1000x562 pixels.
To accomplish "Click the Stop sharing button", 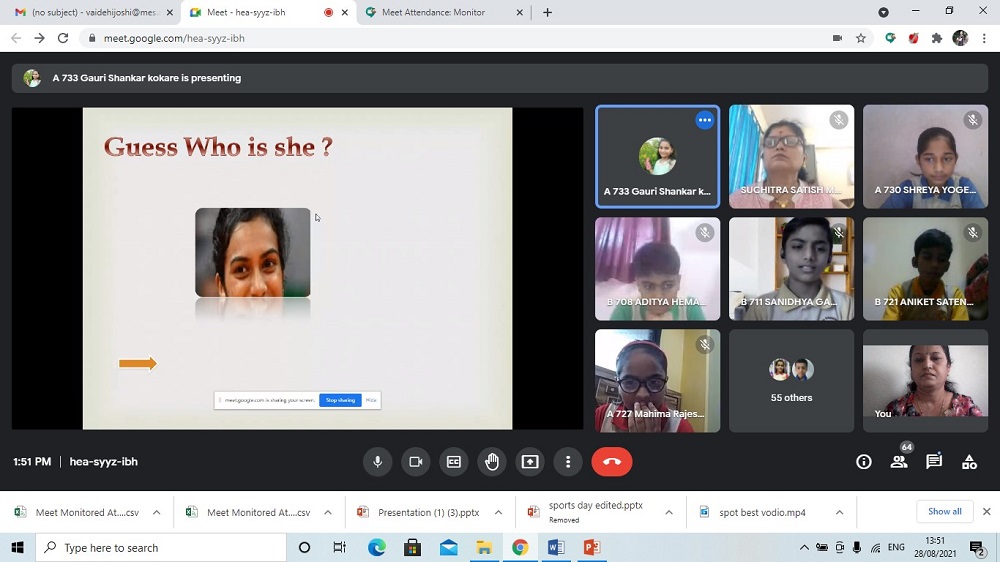I will click(x=340, y=400).
